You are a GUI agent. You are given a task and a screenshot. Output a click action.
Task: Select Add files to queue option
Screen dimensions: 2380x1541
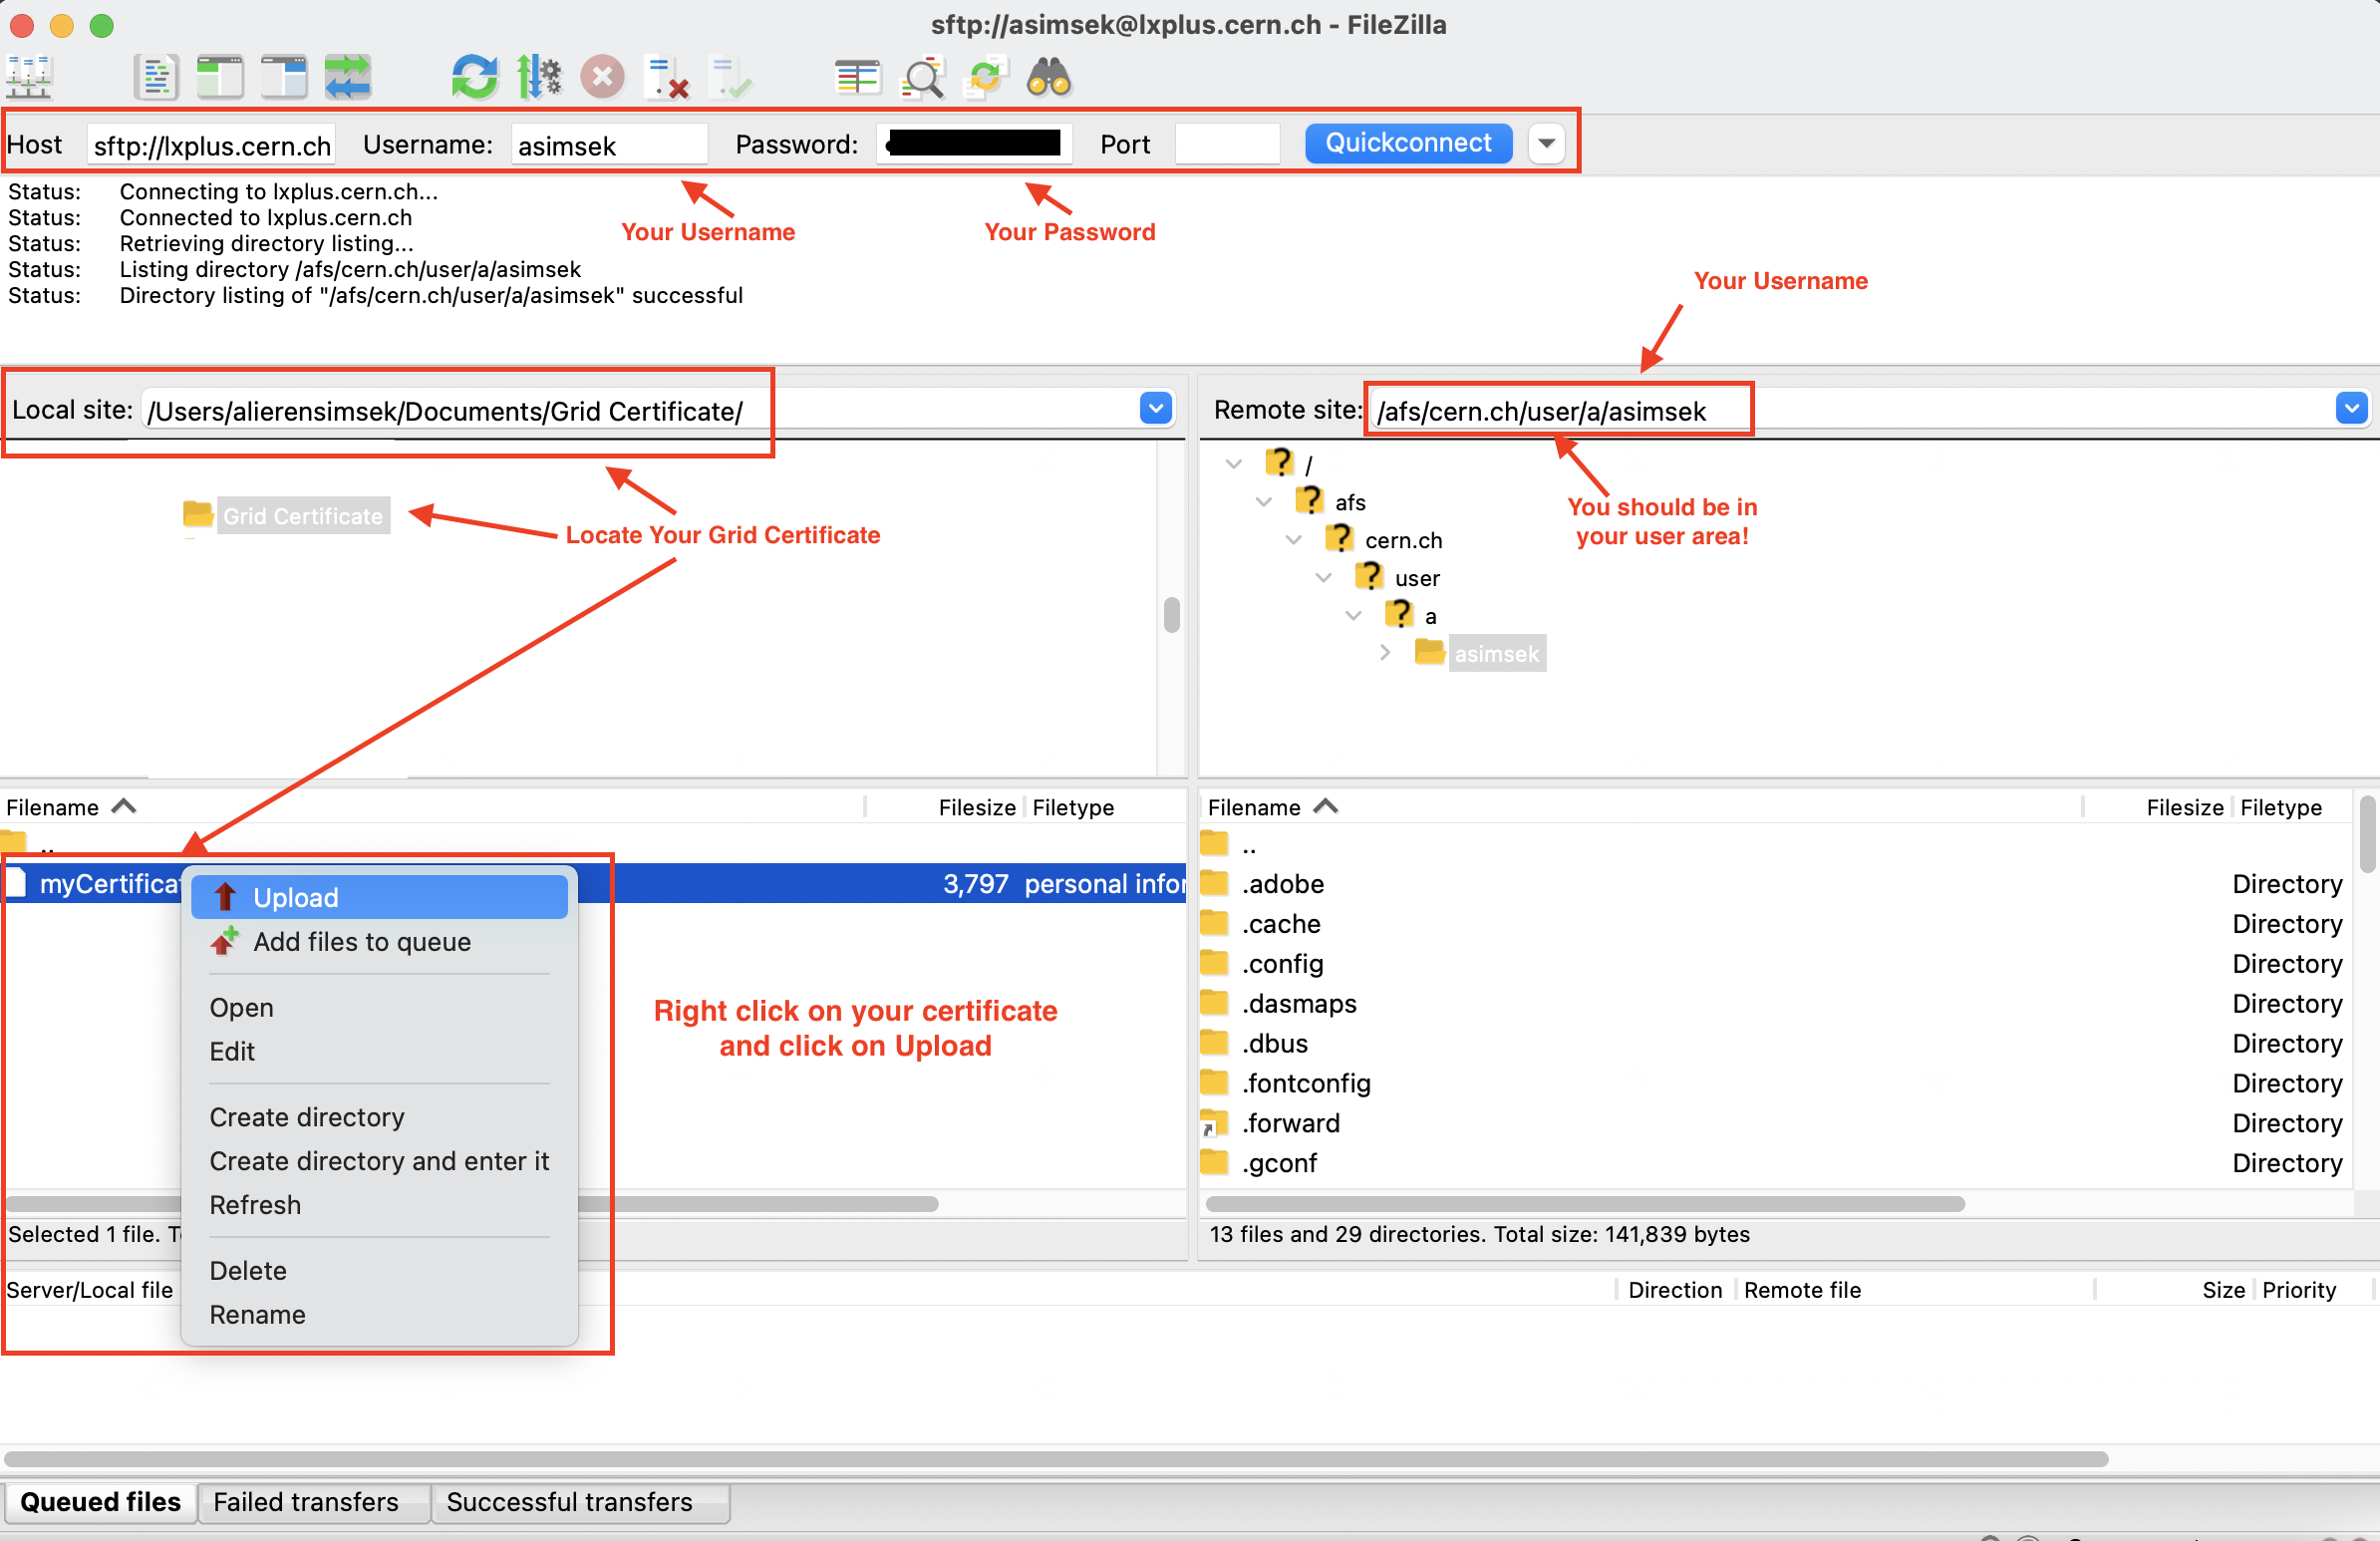pyautogui.click(x=361, y=942)
